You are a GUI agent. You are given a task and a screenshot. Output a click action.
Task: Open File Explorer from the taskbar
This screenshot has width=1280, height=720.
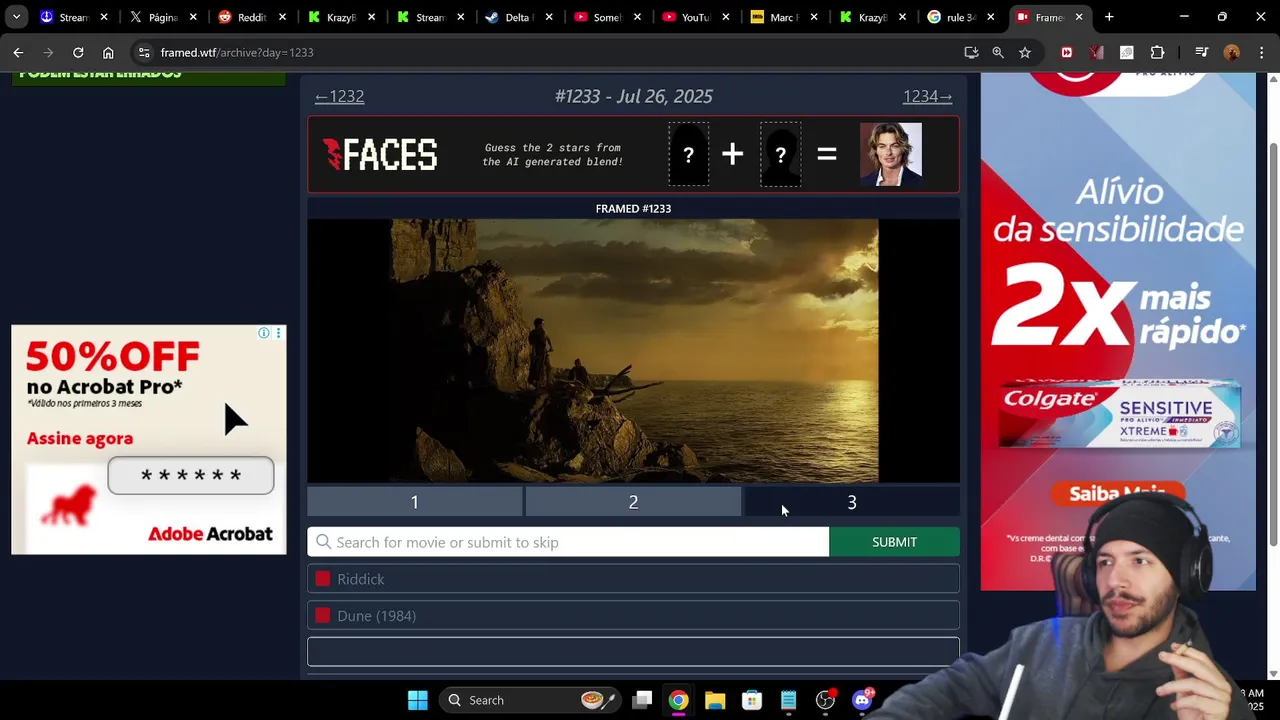[715, 700]
